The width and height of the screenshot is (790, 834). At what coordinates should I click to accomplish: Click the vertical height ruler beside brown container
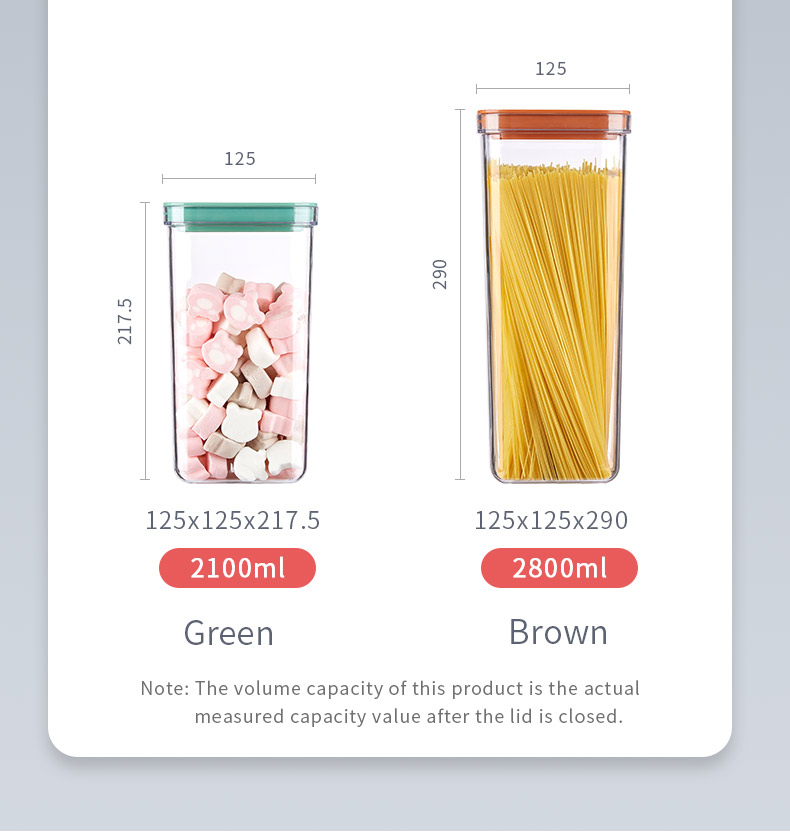click(460, 295)
